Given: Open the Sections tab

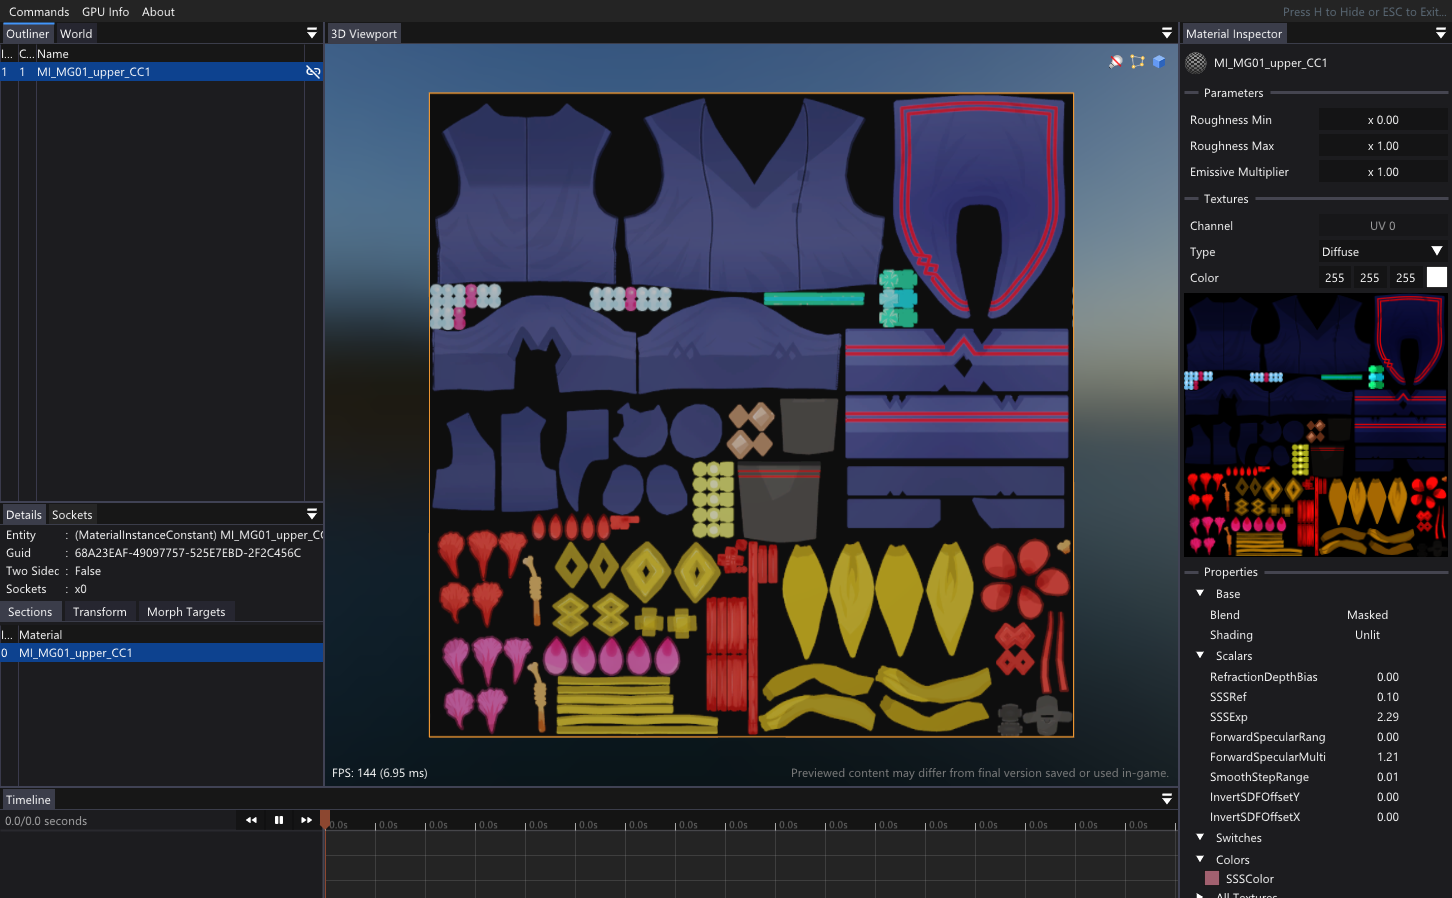Looking at the screenshot, I should point(30,612).
